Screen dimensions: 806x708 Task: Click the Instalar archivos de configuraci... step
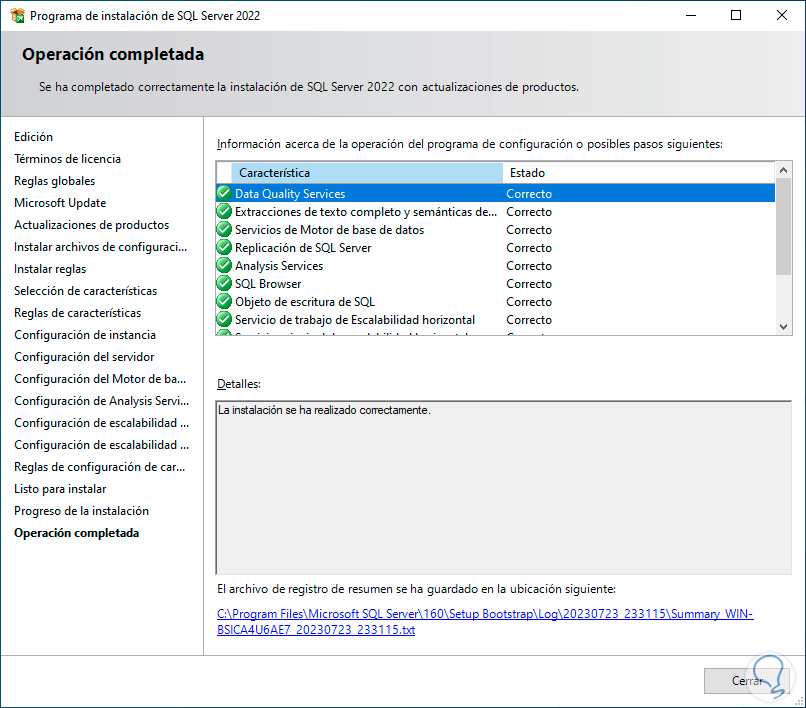pyautogui.click(x=100, y=247)
